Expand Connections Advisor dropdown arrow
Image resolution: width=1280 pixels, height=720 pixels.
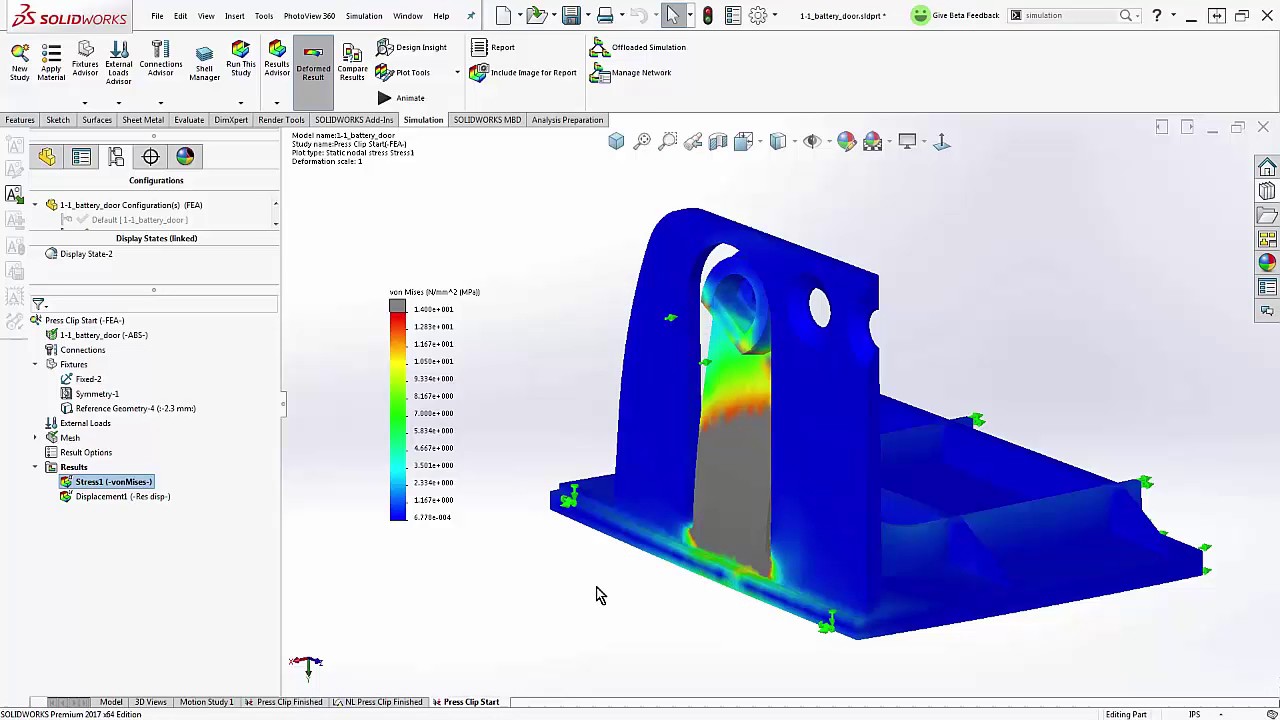click(160, 102)
